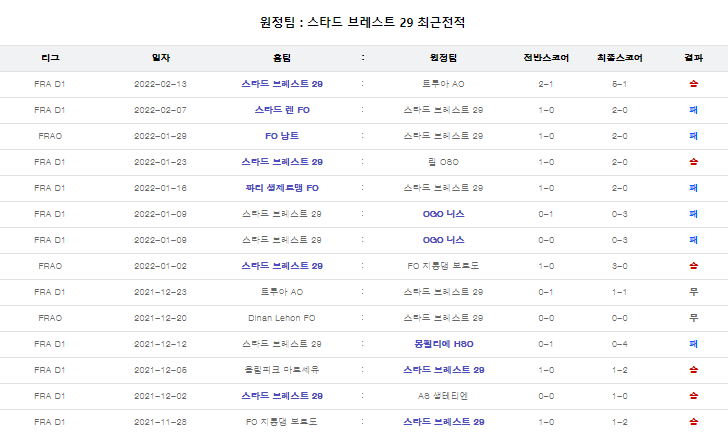Viewport: 728px width, 433px height.
Task: Click the 무 result in the Dinan Lehon FC row
Action: pos(694,318)
